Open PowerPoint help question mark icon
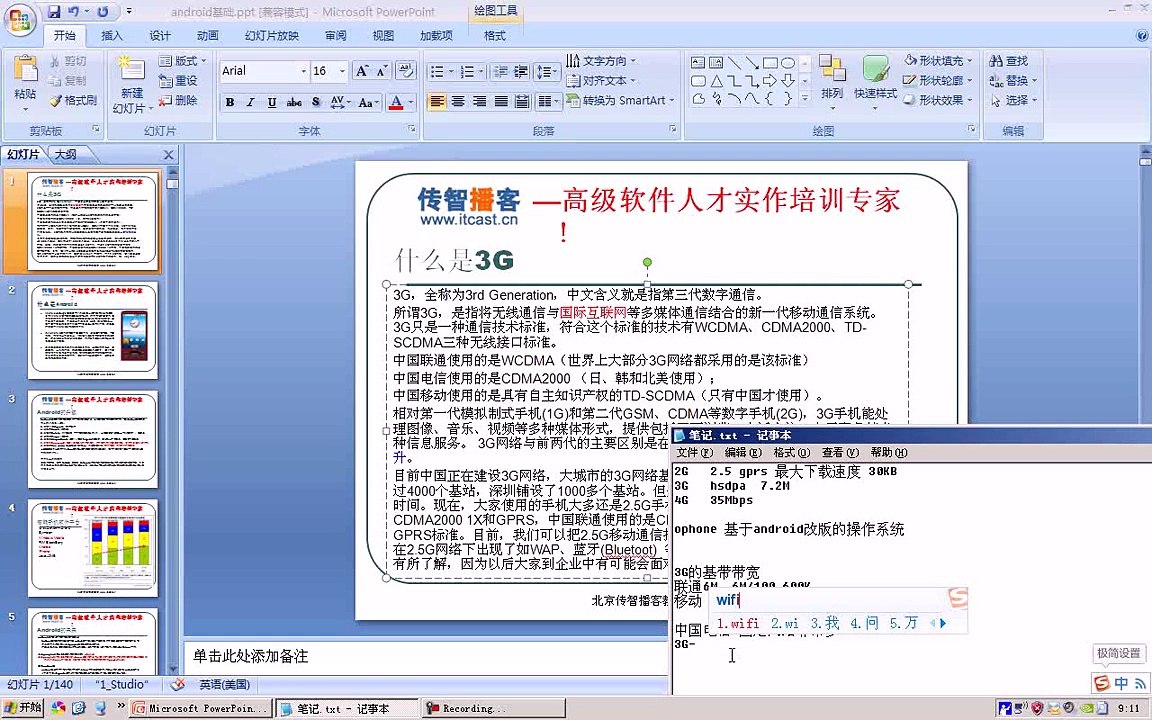 point(1142,35)
